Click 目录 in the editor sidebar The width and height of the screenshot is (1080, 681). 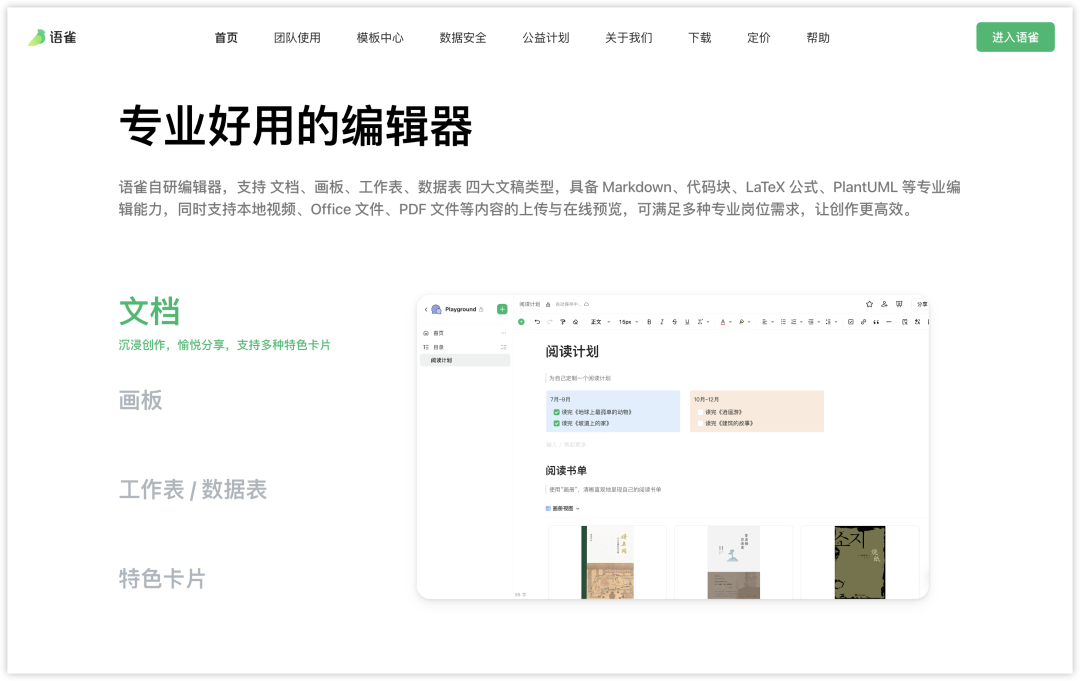tap(438, 347)
